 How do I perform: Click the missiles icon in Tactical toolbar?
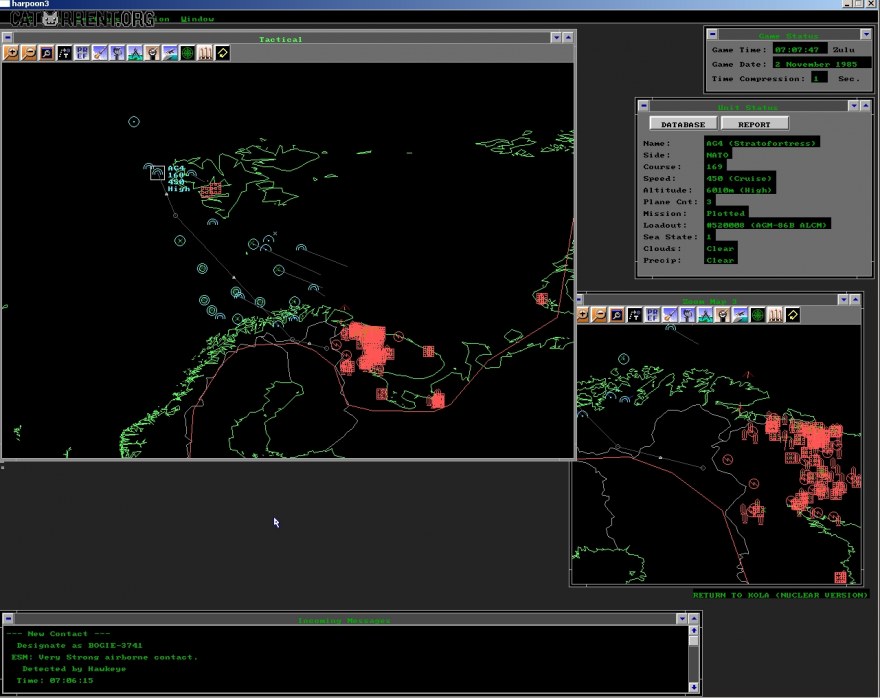[205, 53]
